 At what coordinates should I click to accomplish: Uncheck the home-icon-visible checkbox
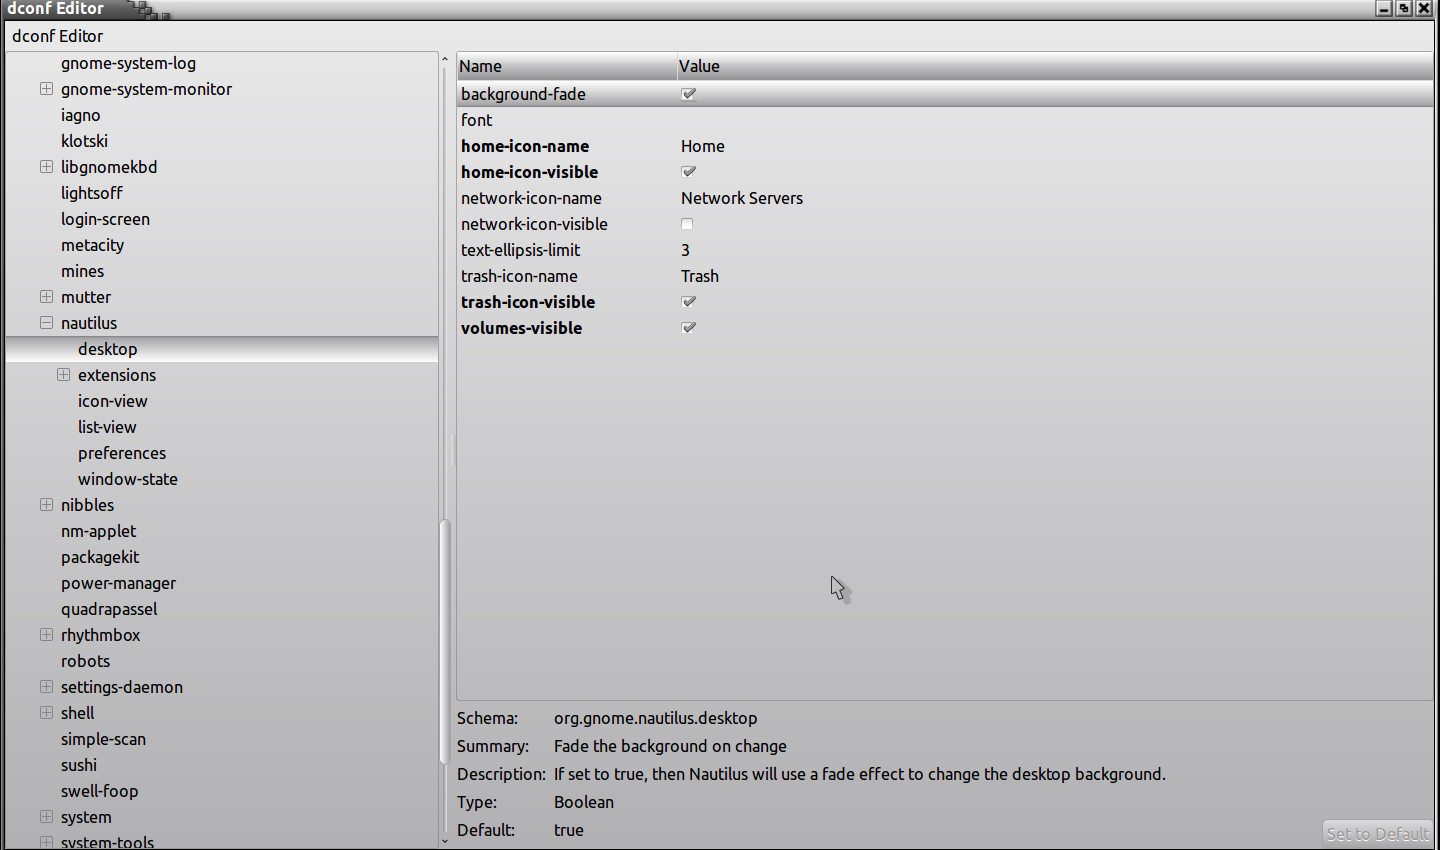(x=688, y=172)
